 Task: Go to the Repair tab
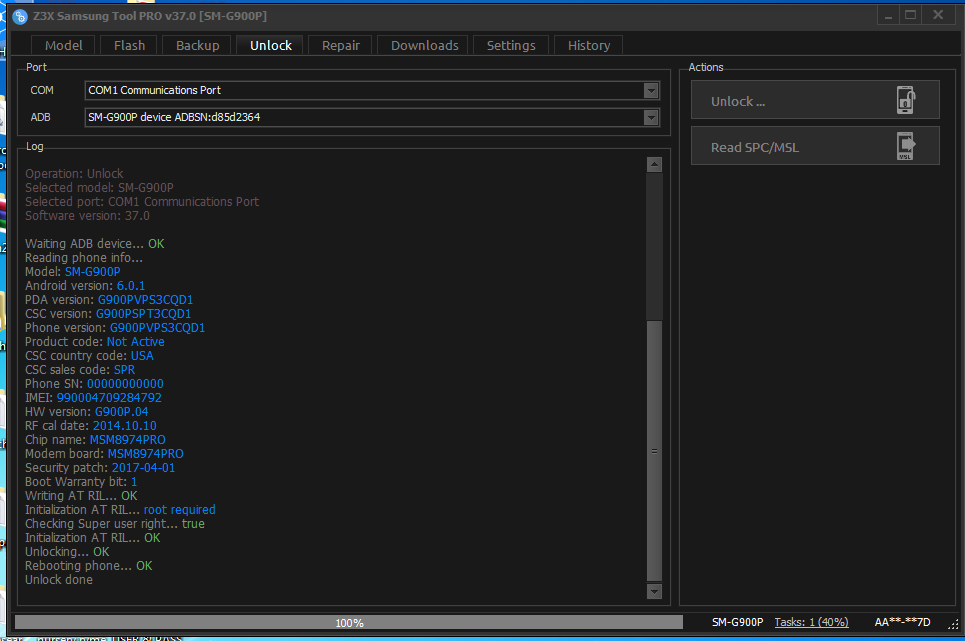coord(340,46)
